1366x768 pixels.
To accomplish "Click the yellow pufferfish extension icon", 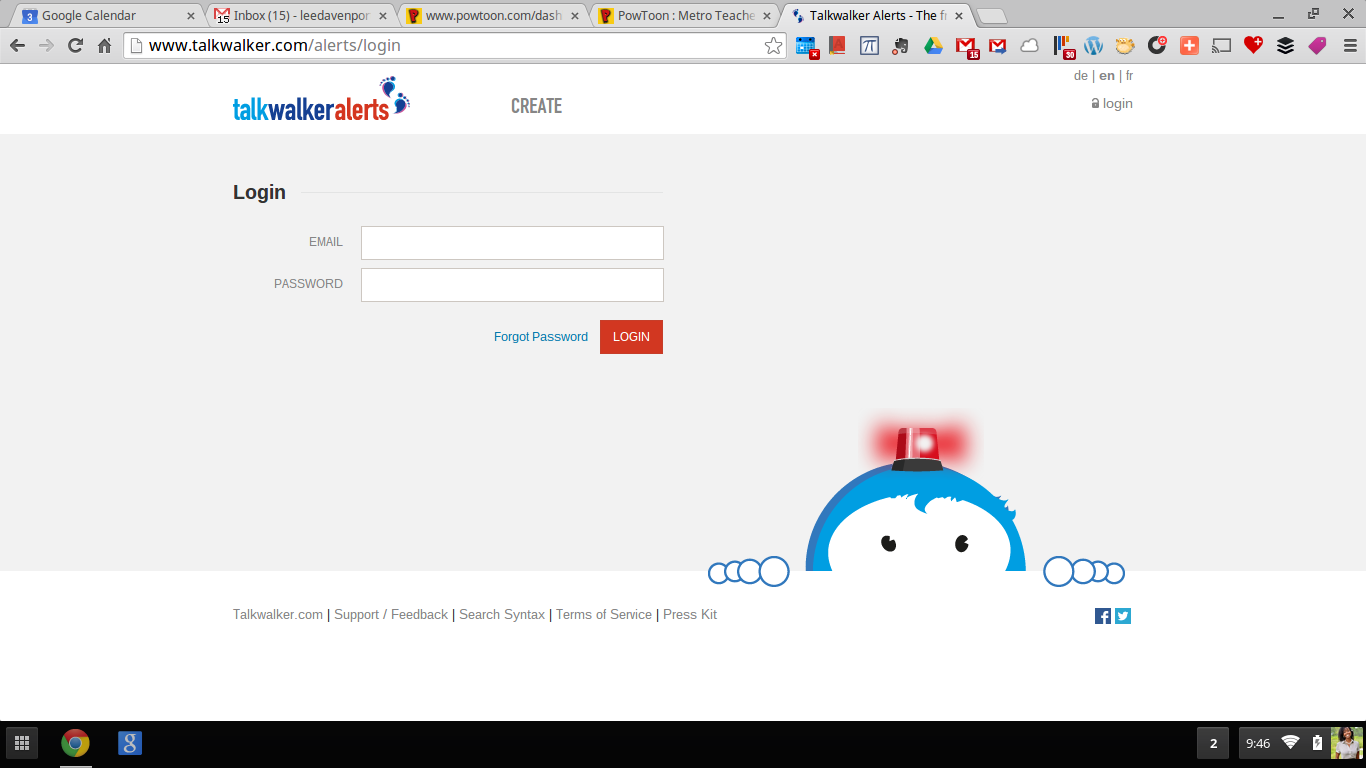I will [x=1125, y=45].
